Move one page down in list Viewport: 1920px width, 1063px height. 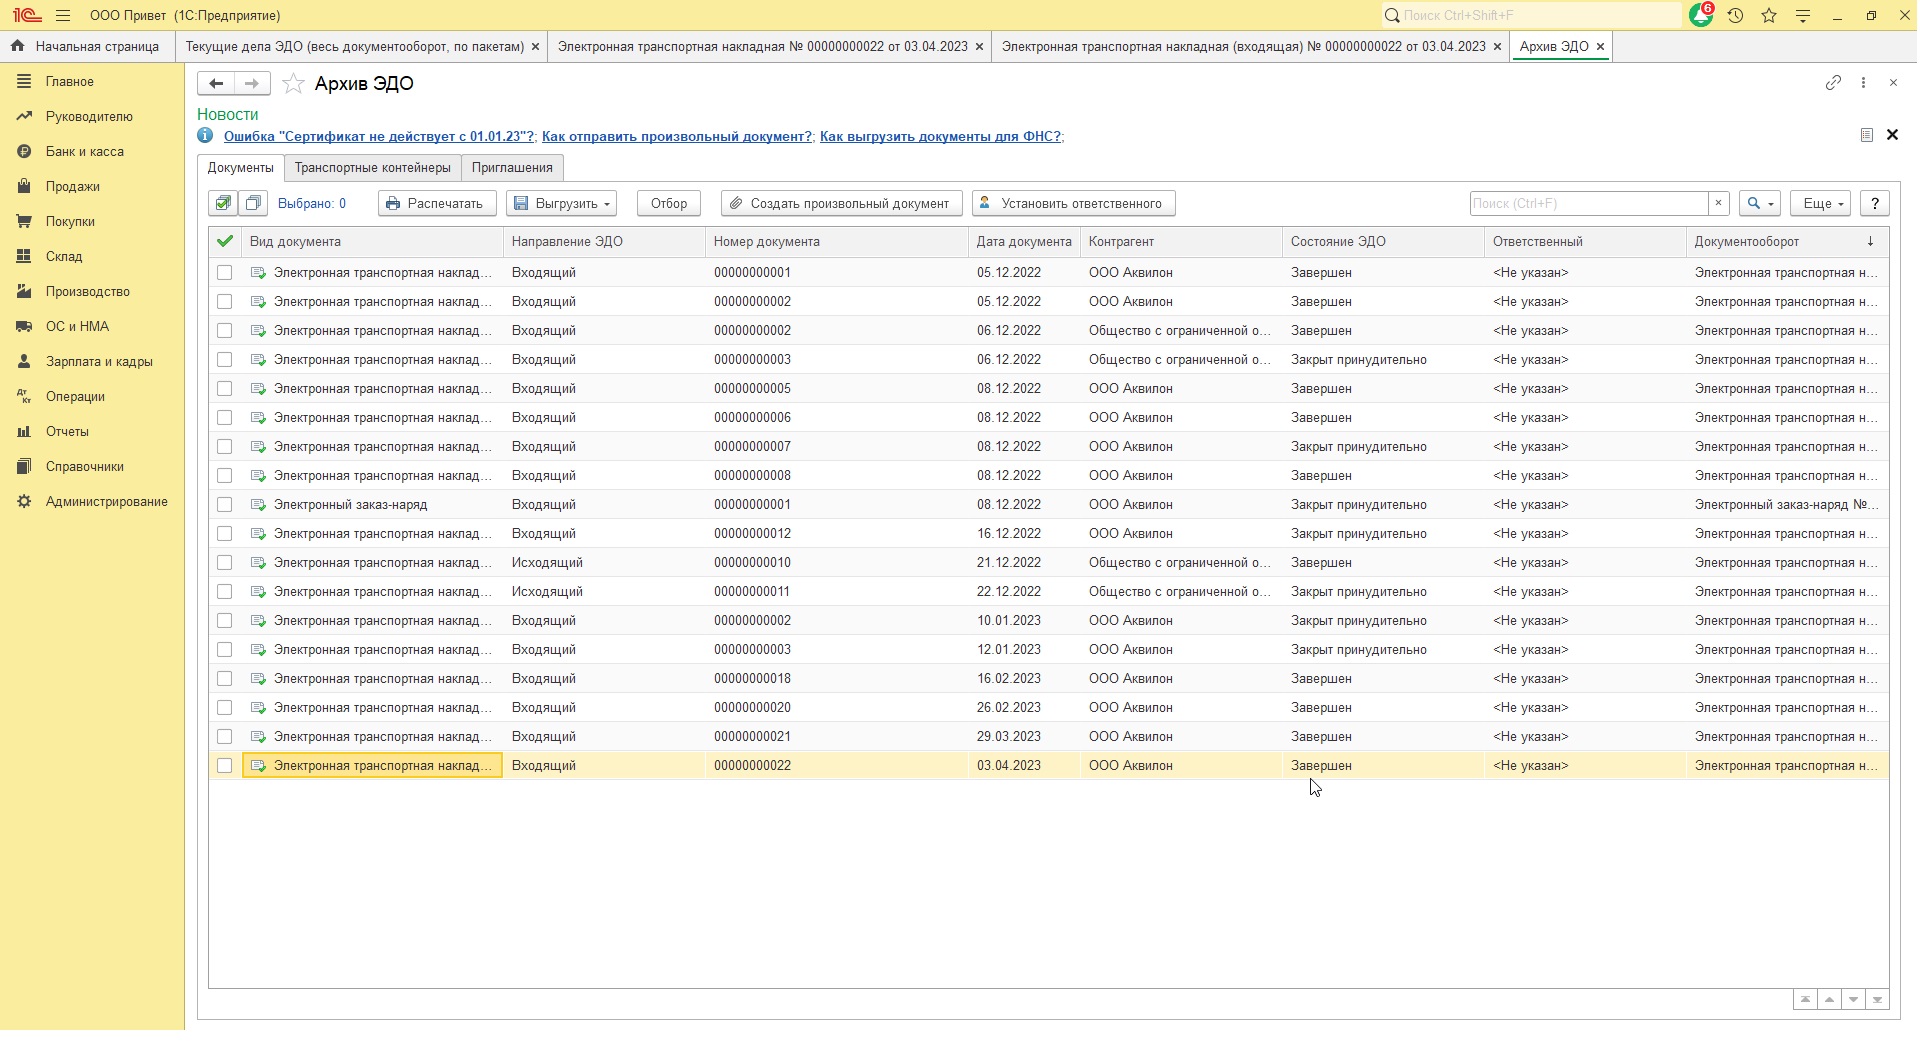click(1853, 999)
